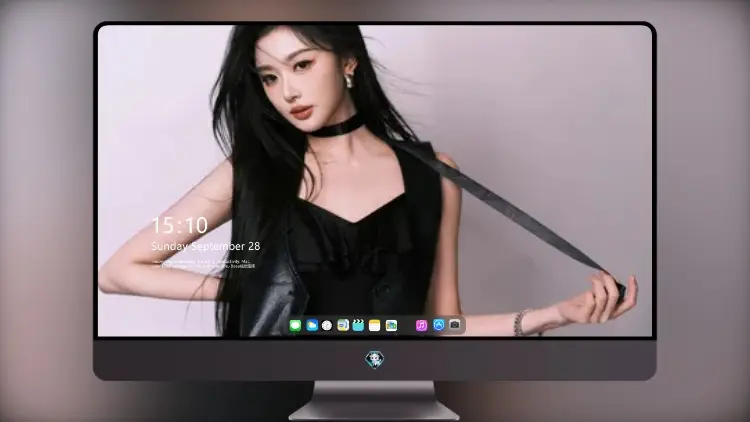Open the teal clapperboard video app
This screenshot has width=750, height=422.
pos(358,325)
